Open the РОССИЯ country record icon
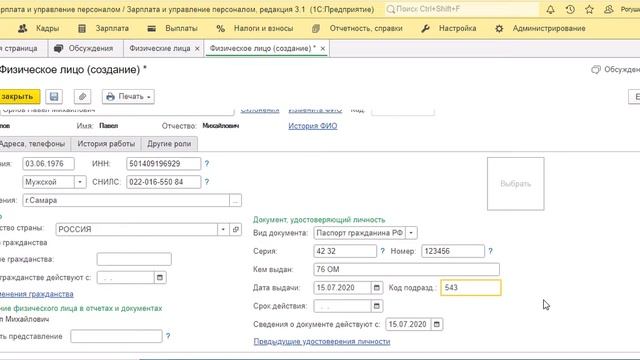This screenshot has height=360, width=640. (236, 229)
